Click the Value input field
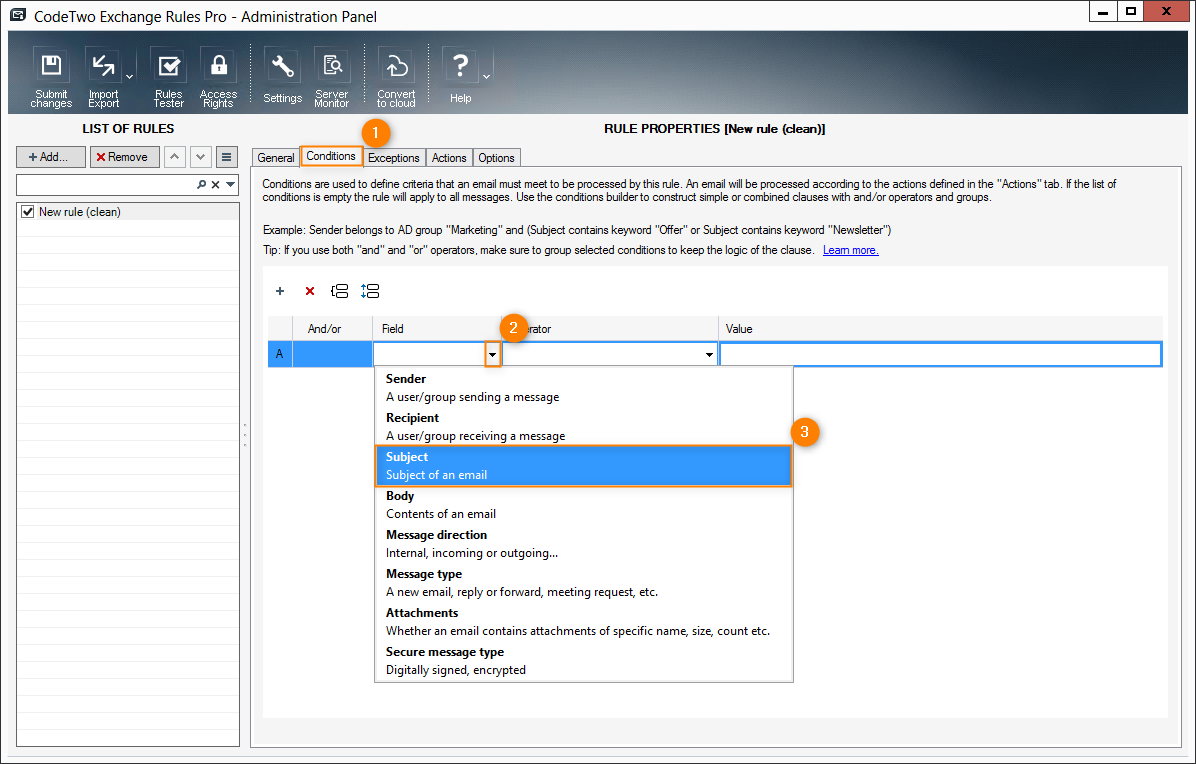The width and height of the screenshot is (1196, 764). (940, 355)
